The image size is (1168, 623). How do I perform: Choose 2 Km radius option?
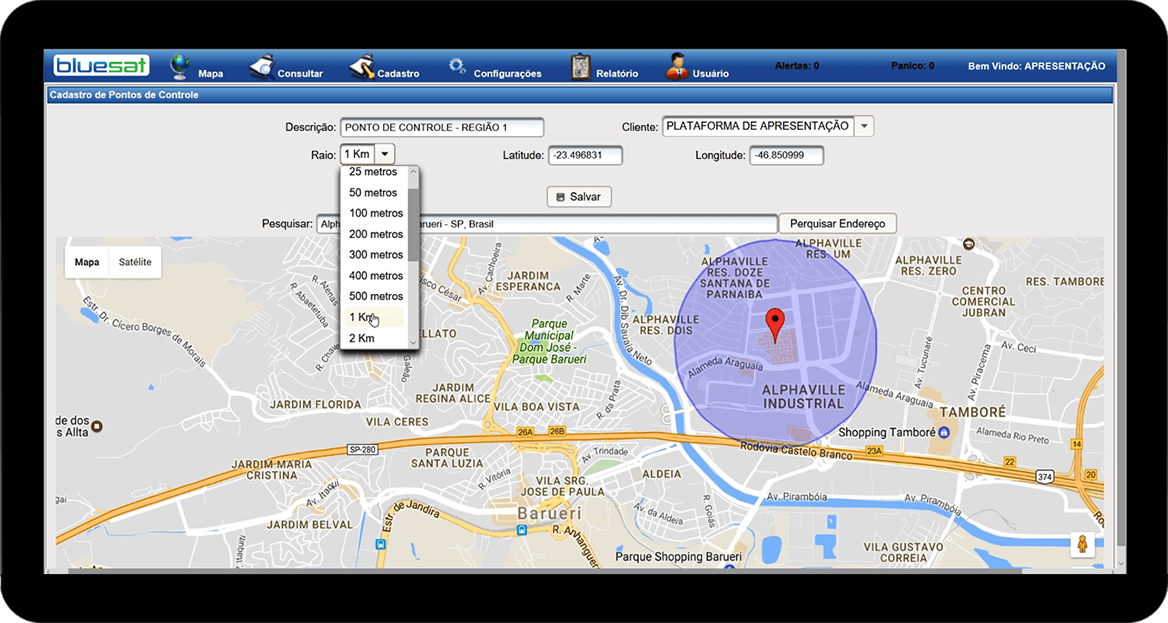tap(362, 338)
